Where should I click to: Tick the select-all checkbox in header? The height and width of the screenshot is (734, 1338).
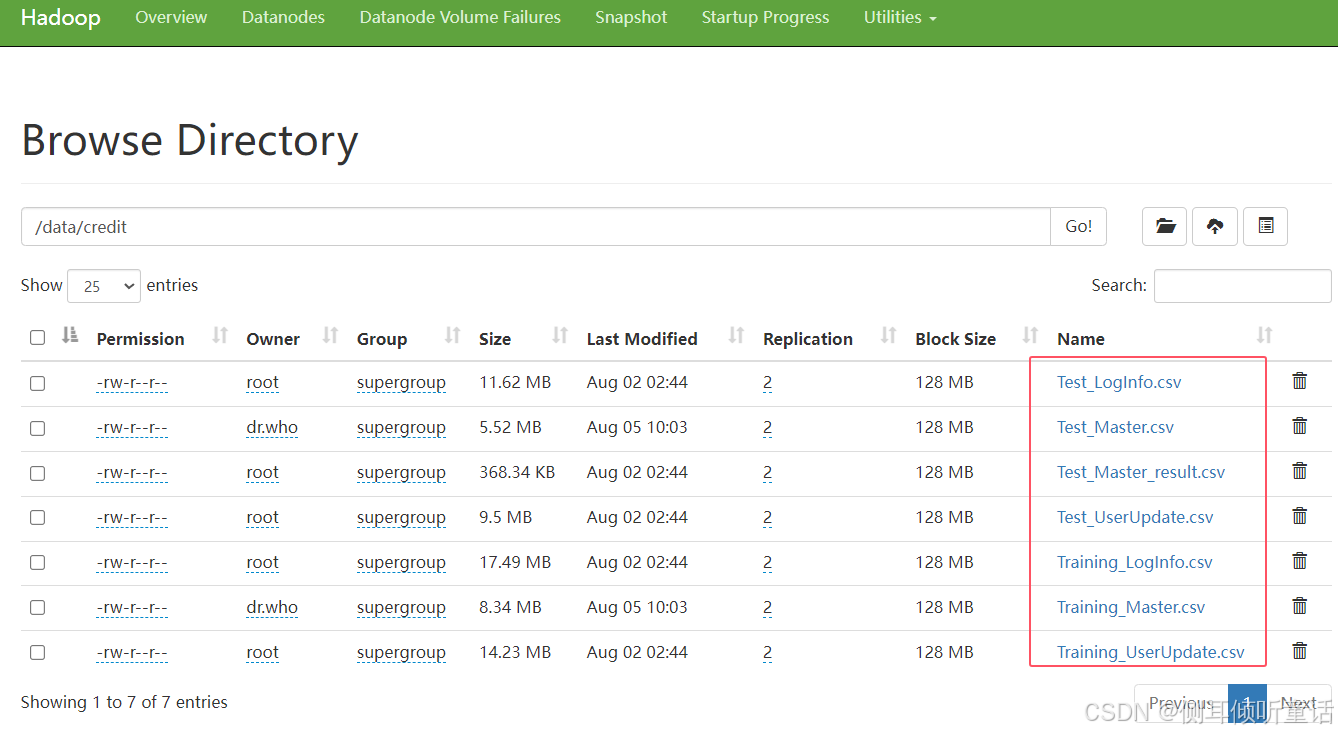point(37,338)
